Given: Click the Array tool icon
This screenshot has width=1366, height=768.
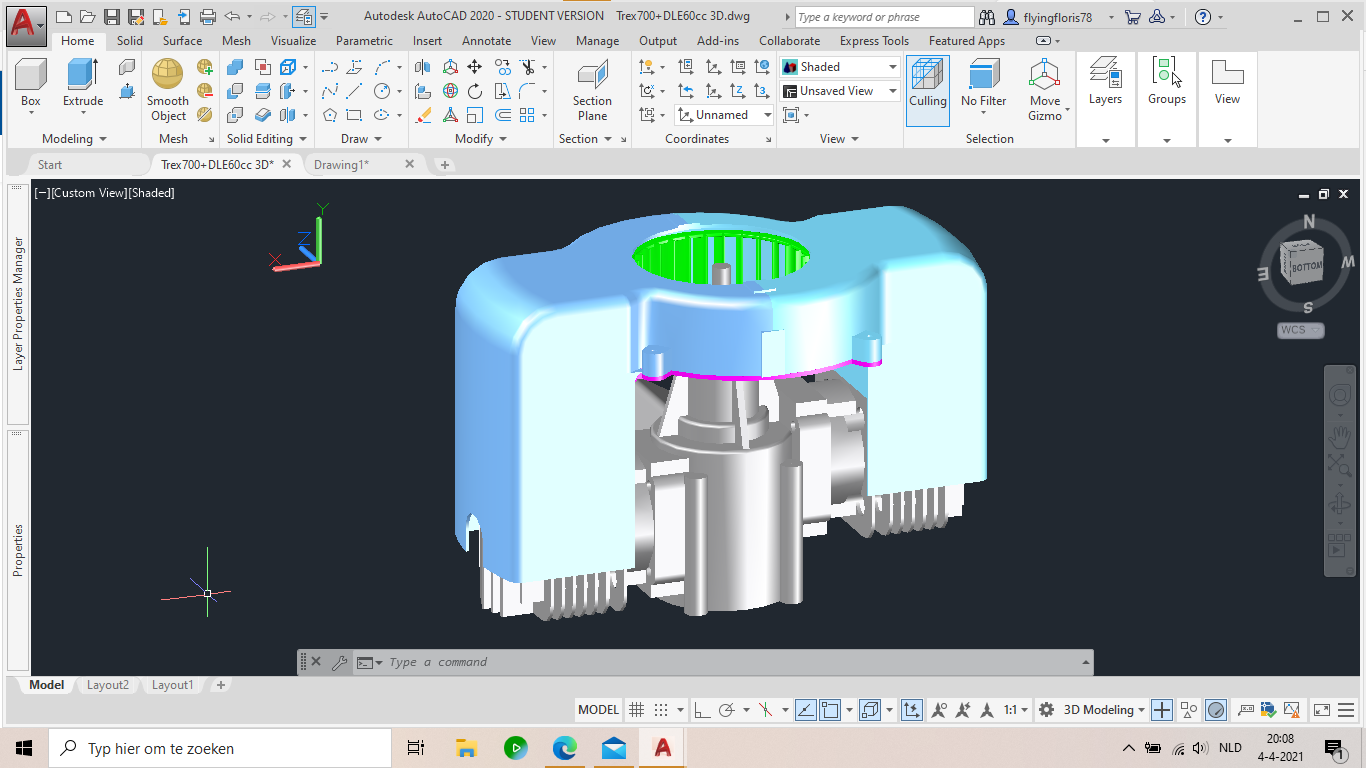Looking at the screenshot, I should pos(527,115).
